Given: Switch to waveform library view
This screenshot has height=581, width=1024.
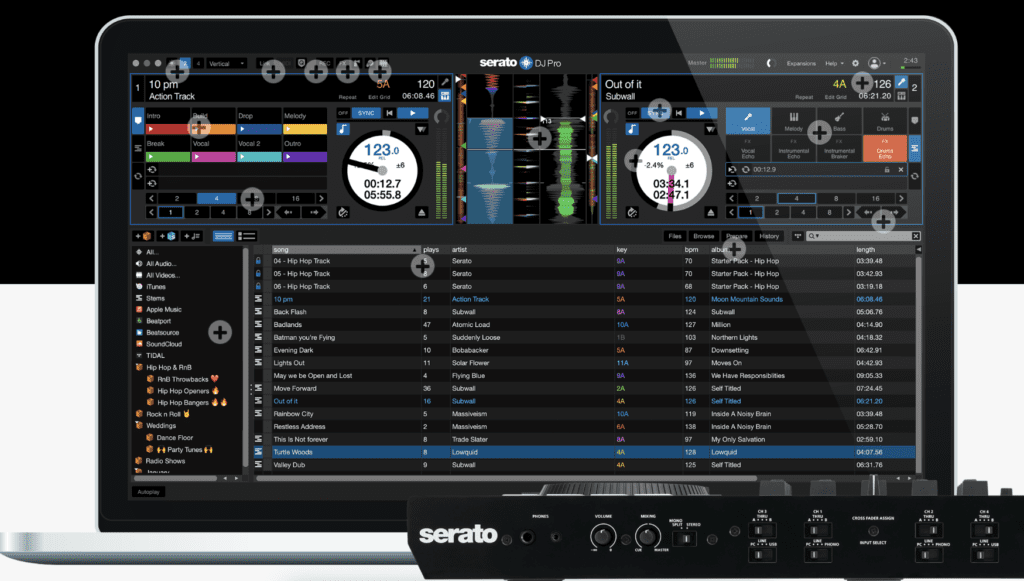Looking at the screenshot, I should 223,236.
